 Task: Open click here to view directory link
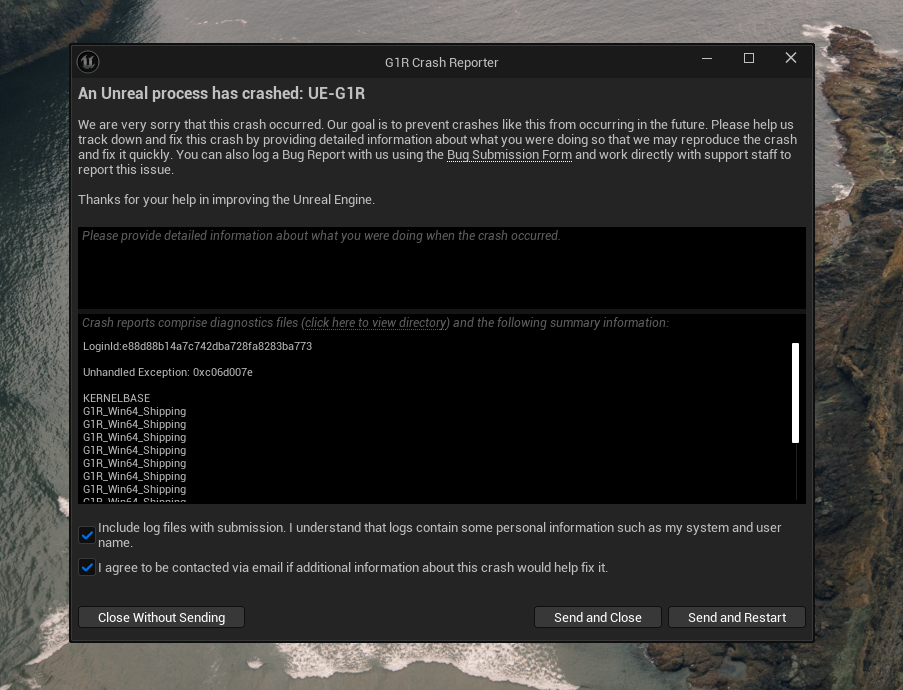click(x=375, y=323)
